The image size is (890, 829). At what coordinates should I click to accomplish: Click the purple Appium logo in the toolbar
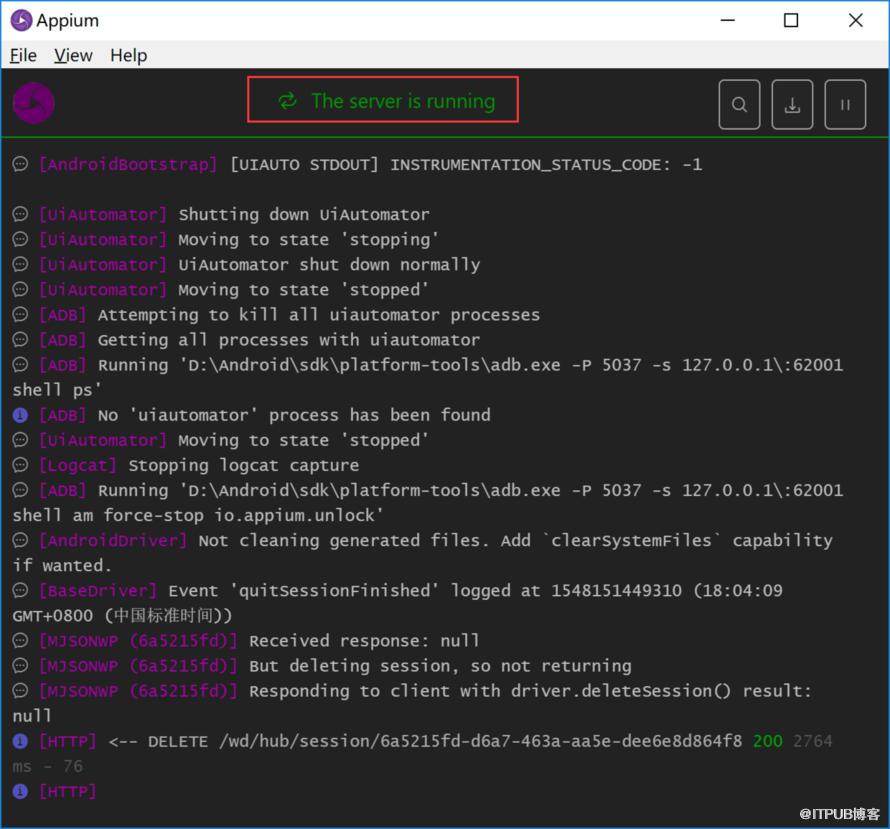(x=33, y=103)
